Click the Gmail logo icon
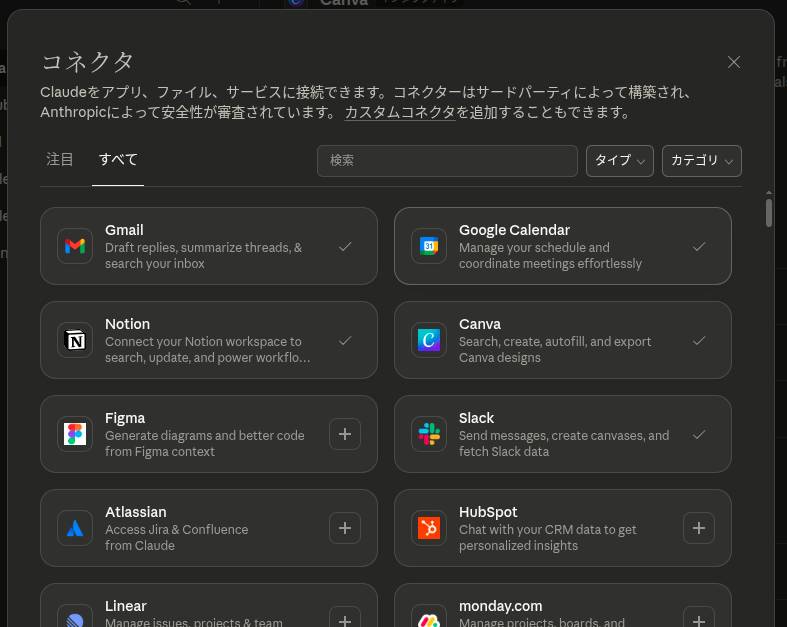 point(75,246)
